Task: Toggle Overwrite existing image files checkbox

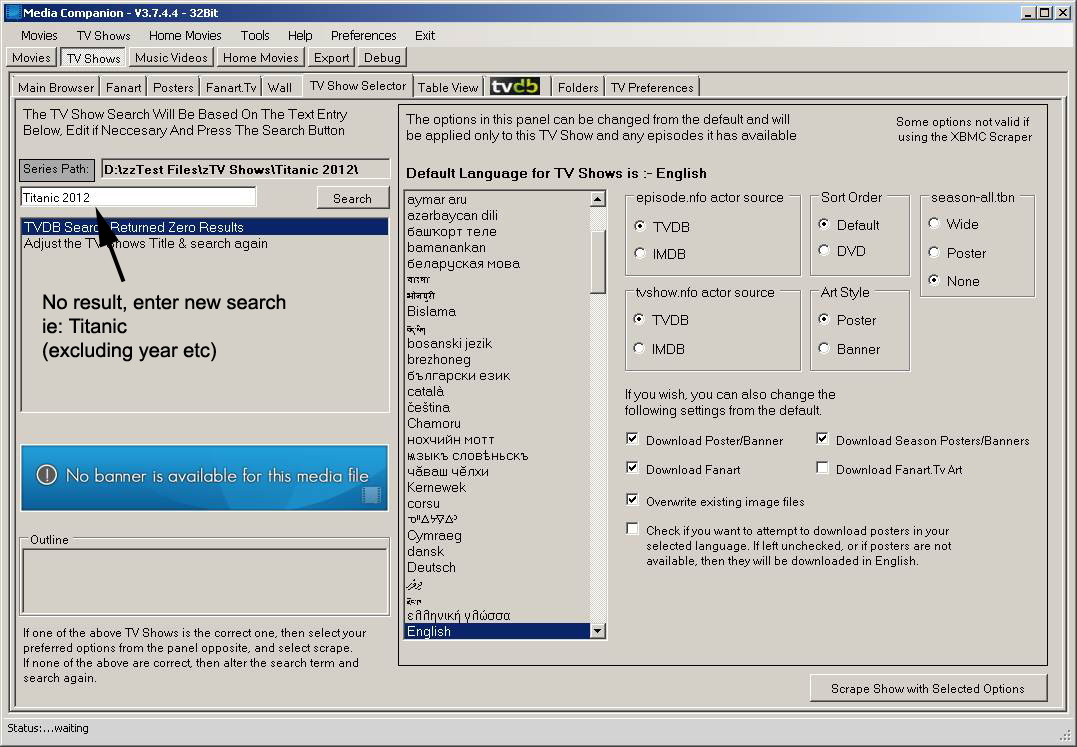Action: point(633,500)
